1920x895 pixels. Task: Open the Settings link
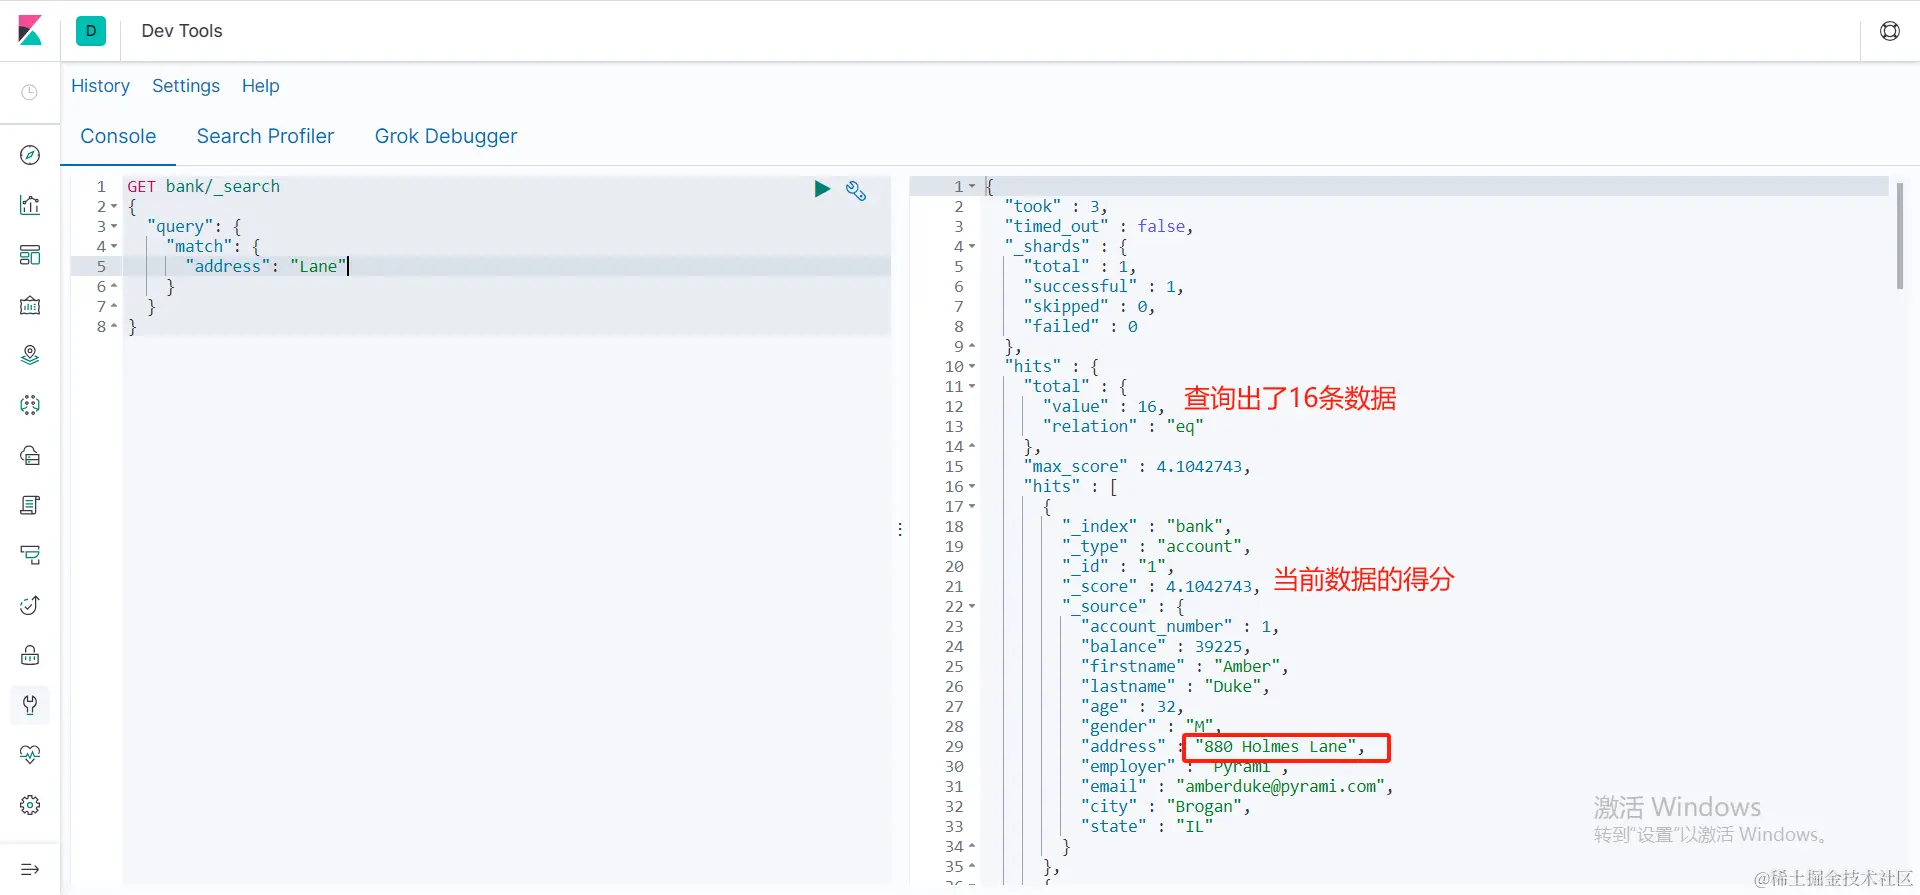point(186,86)
